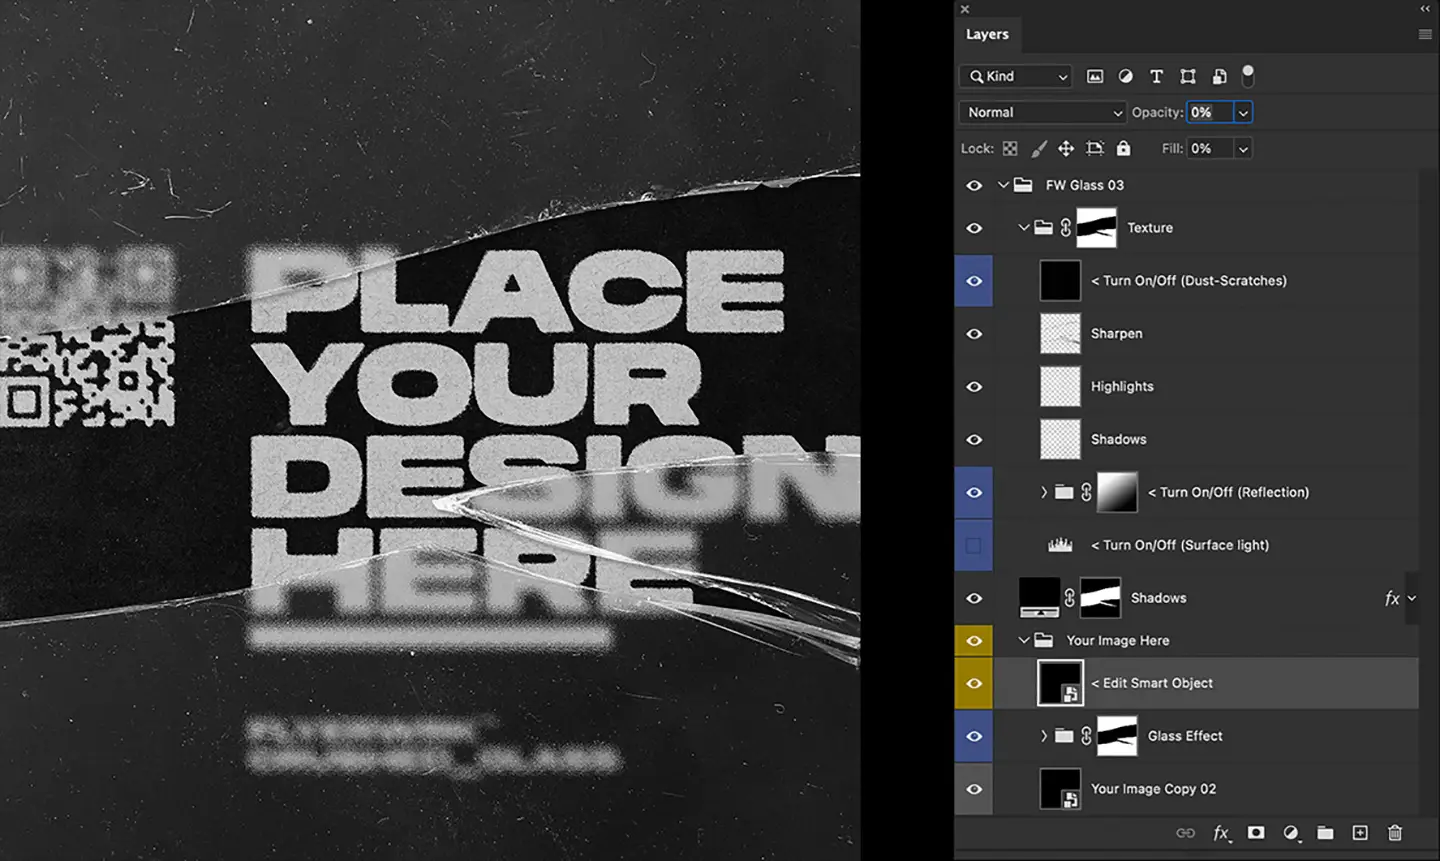The image size is (1440, 861).
Task: Filter layers by type layer icon
Action: [x=1157, y=76]
